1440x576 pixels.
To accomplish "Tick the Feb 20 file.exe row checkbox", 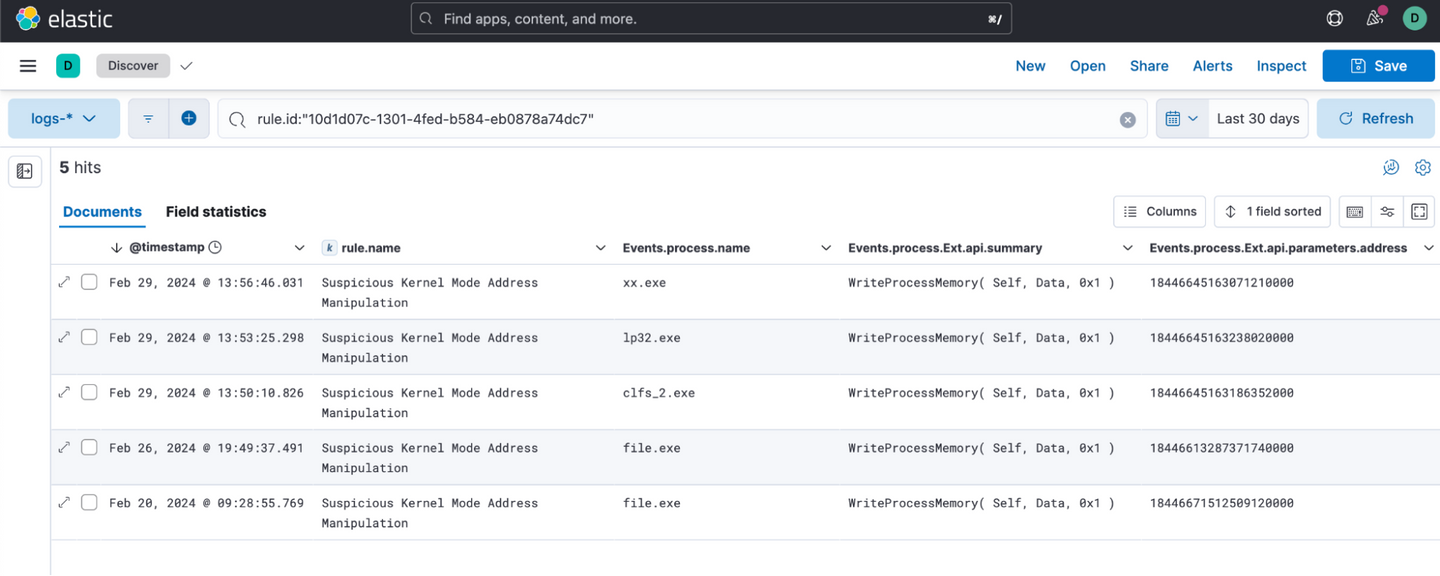I will pyautogui.click(x=89, y=502).
